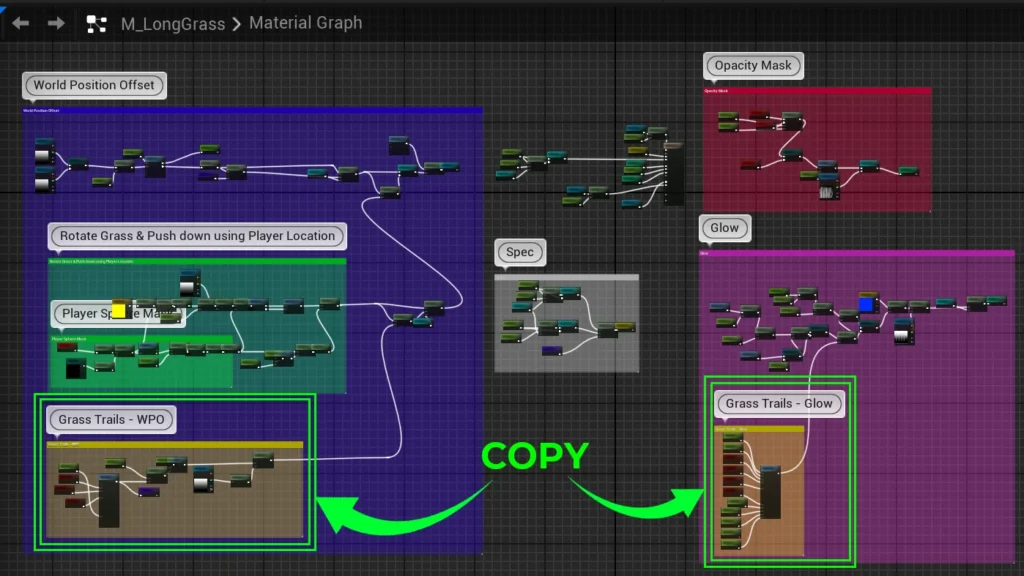Screen dimensions: 1024x576
Task: Select the Opacity Mask comment label
Action: coord(752,66)
